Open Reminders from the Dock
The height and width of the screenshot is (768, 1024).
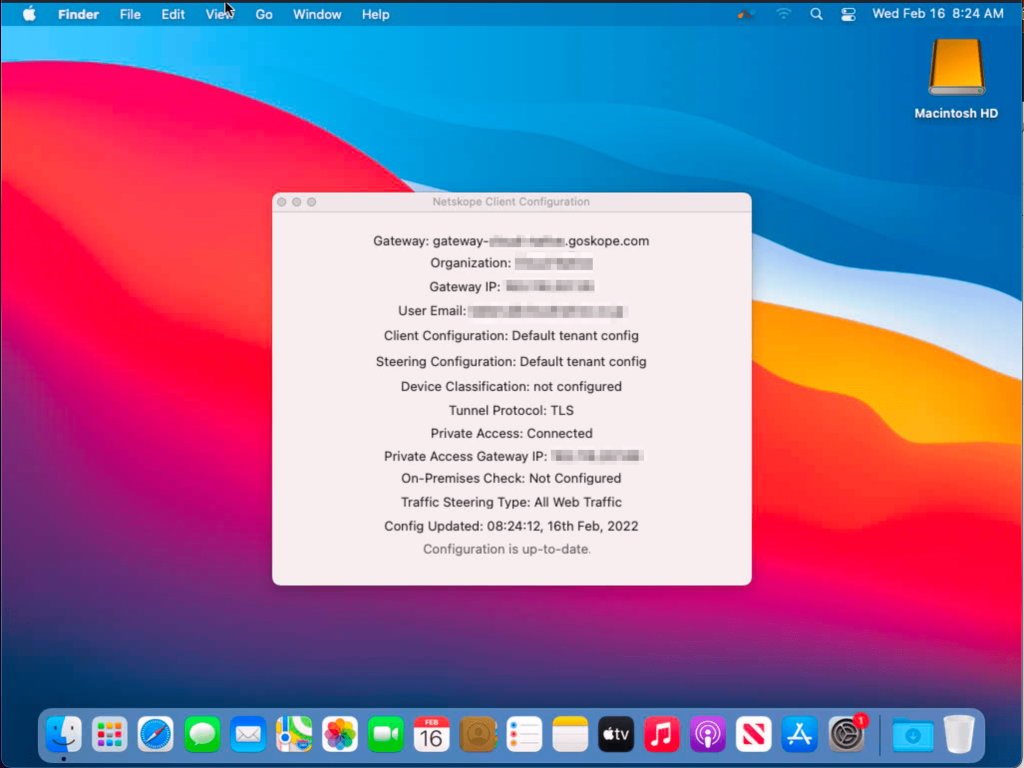(524, 735)
